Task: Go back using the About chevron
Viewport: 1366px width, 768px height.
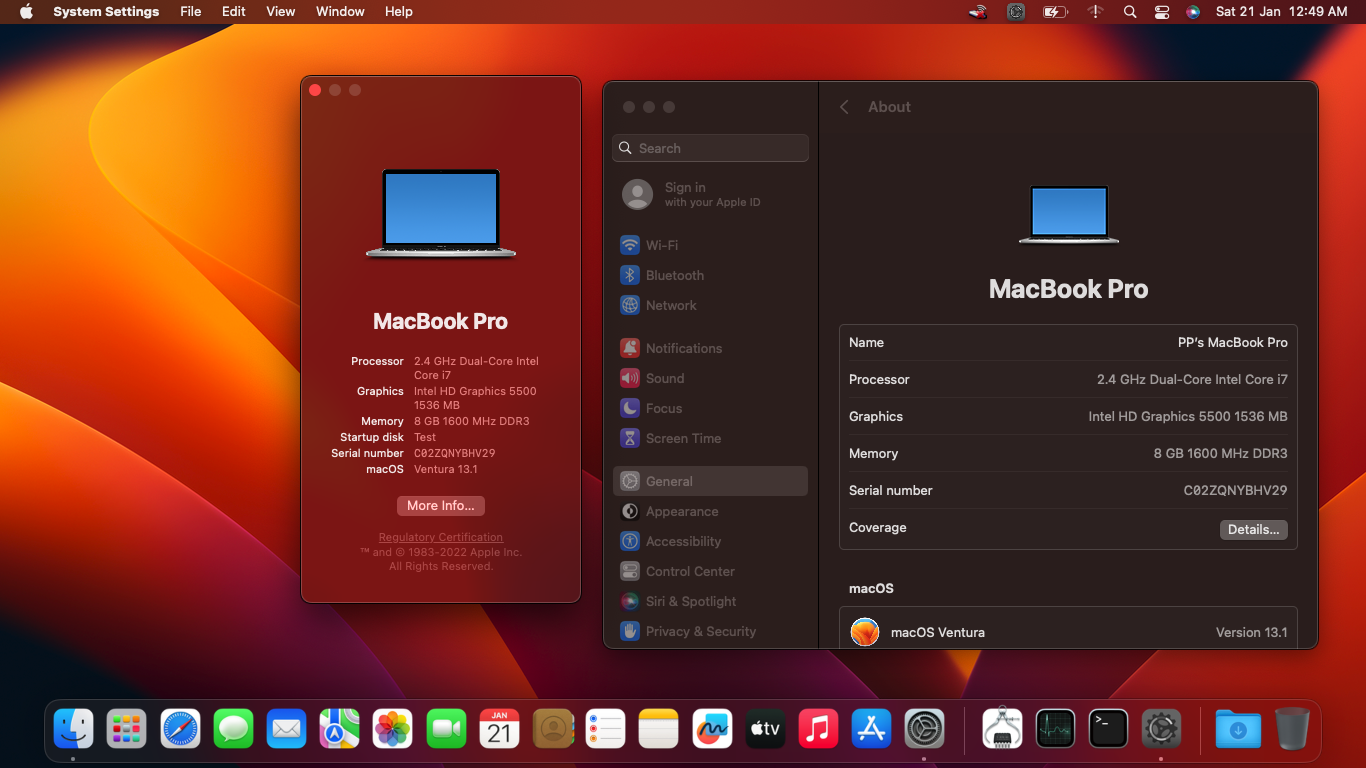Action: click(x=844, y=107)
